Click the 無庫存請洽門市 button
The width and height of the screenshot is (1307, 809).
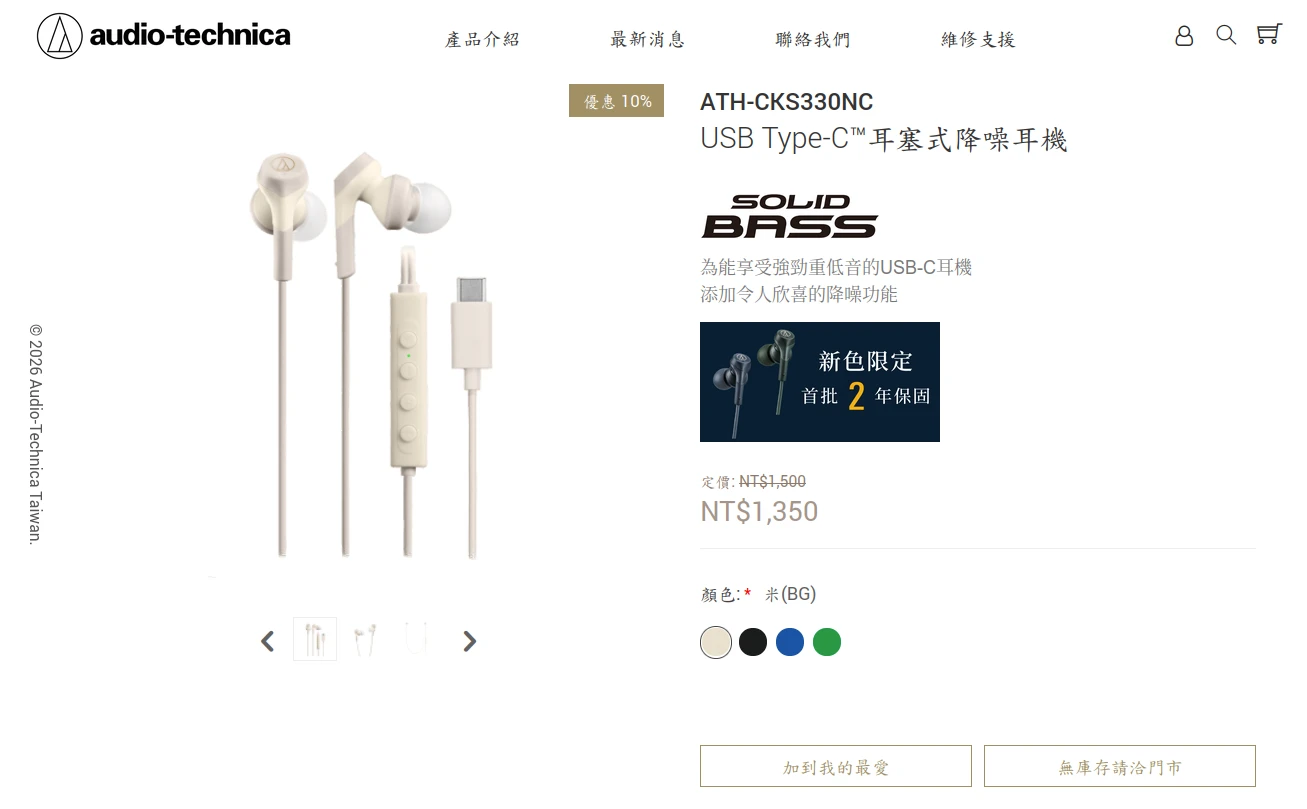1120,766
